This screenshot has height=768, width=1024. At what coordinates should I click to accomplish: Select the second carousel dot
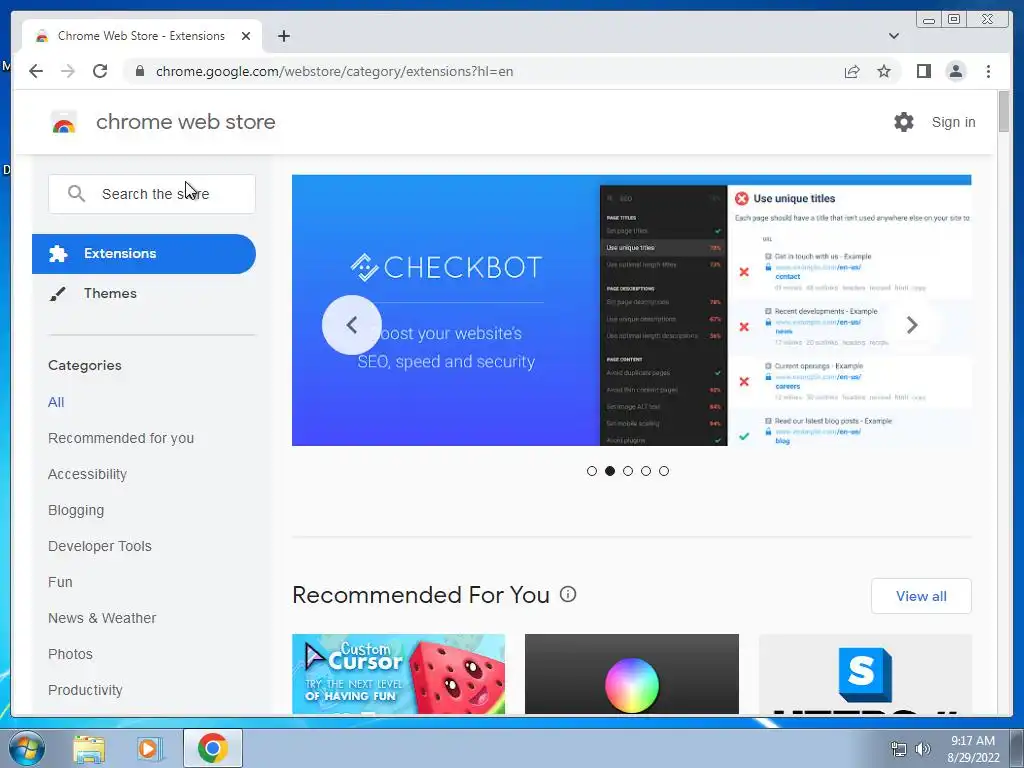pos(610,471)
